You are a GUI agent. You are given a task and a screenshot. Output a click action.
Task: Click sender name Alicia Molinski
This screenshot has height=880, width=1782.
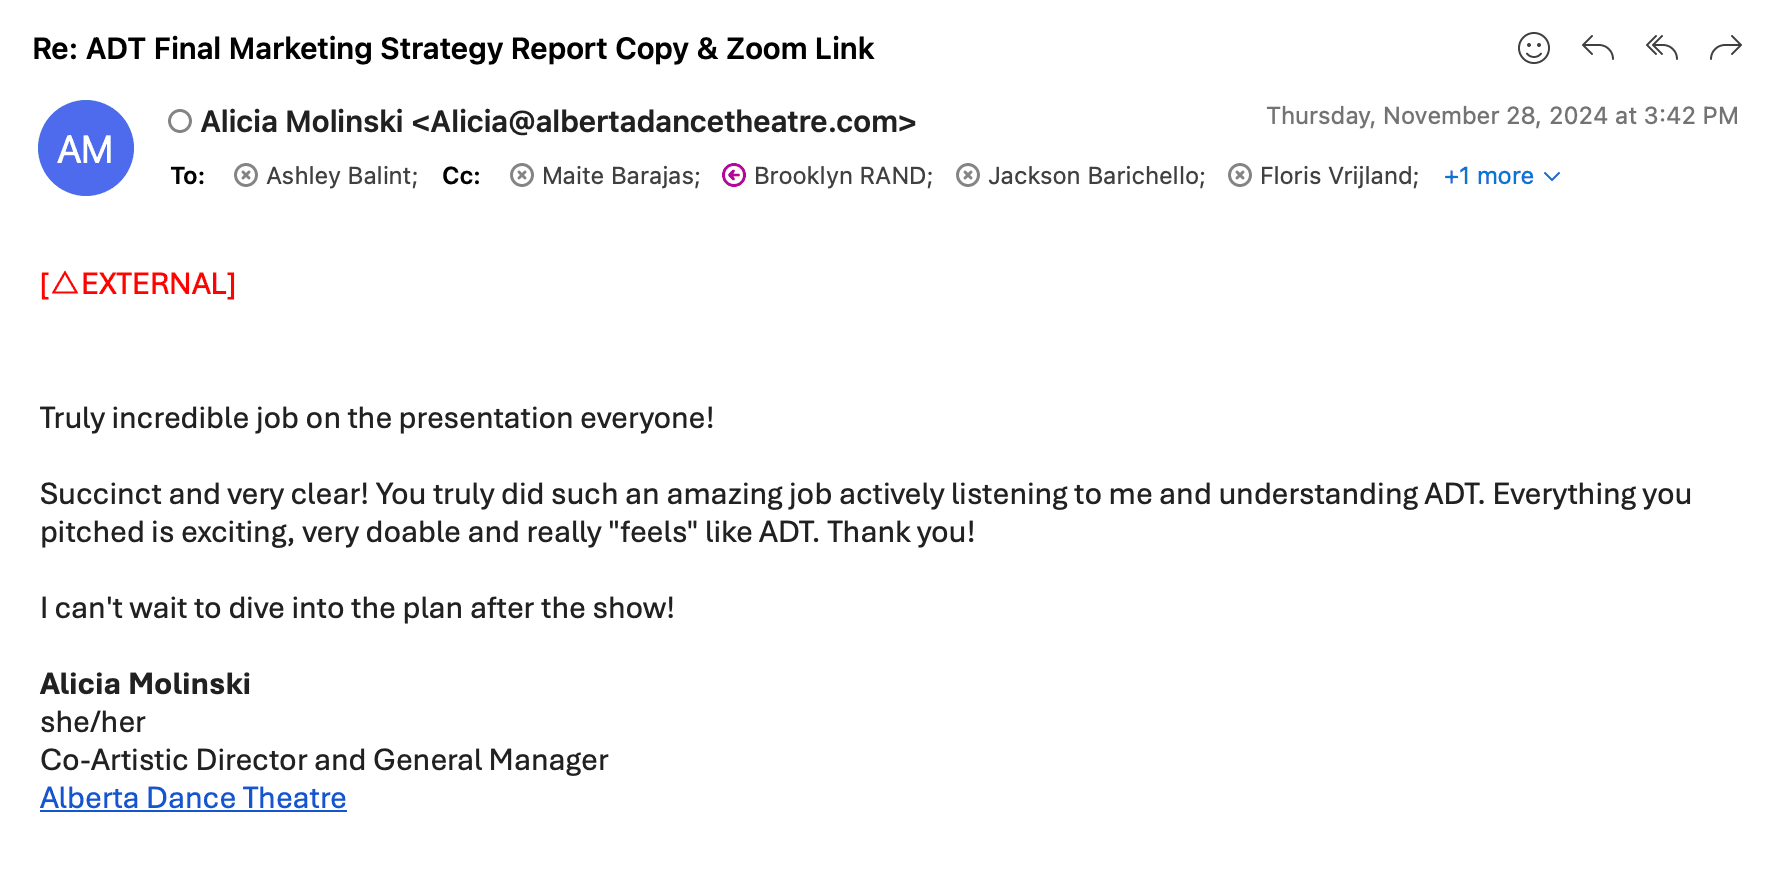pos(302,122)
